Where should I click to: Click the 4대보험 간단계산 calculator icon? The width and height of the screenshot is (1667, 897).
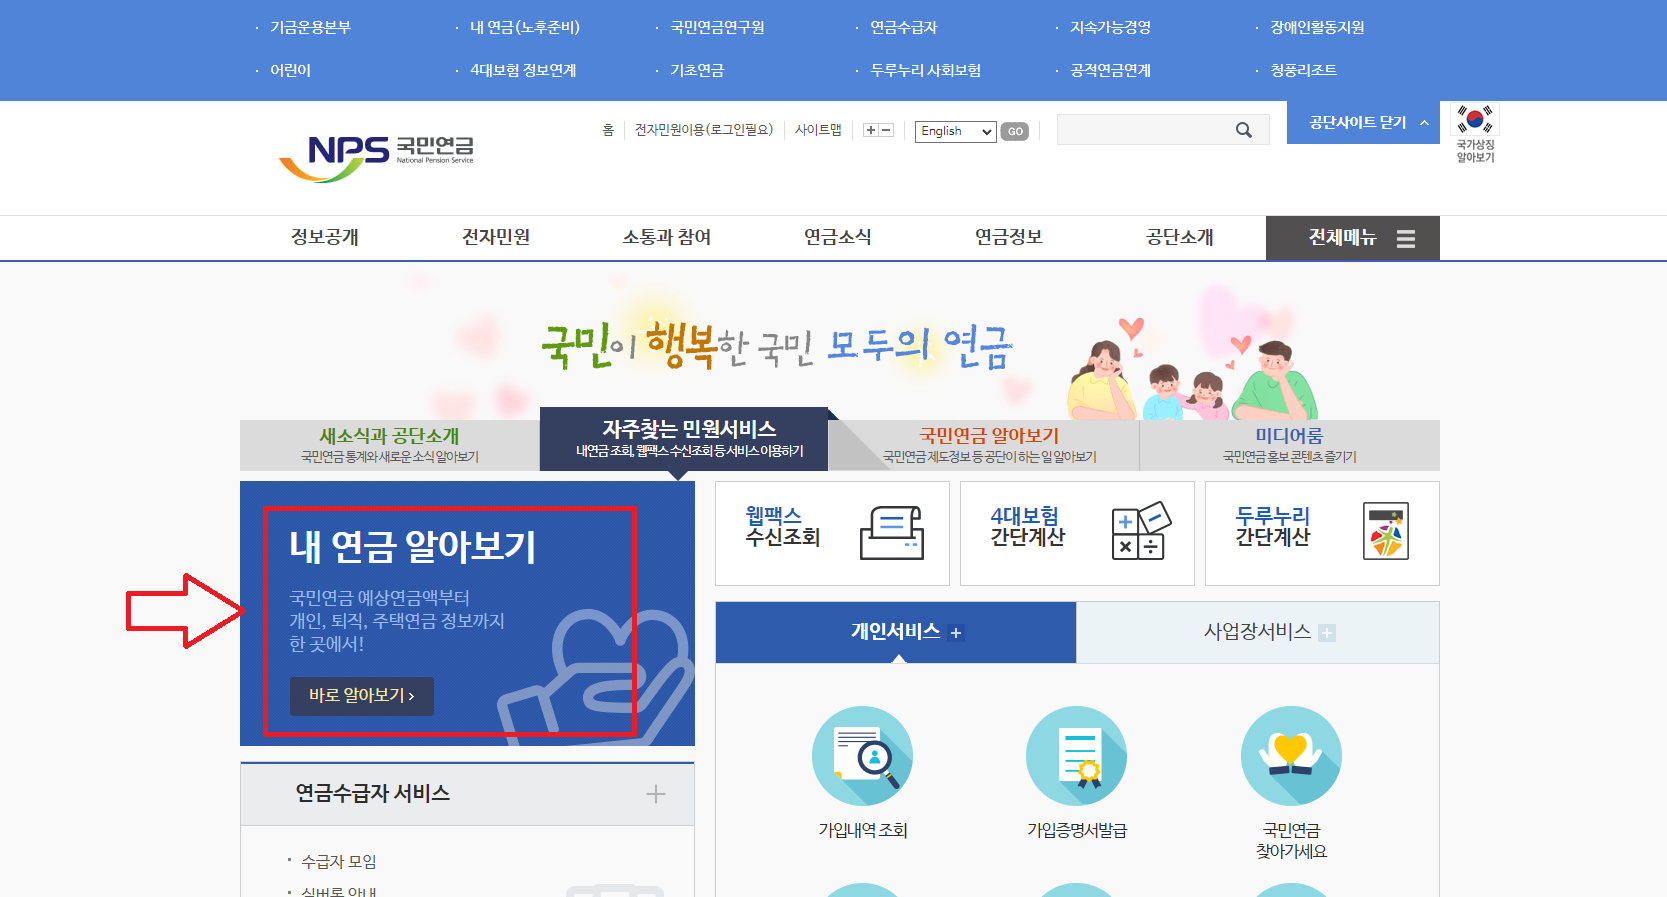pyautogui.click(x=1141, y=531)
